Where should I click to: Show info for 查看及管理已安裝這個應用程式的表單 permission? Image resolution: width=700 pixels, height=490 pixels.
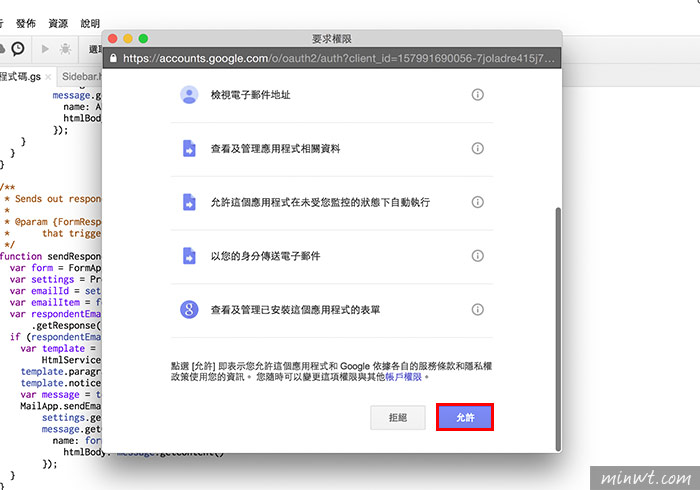[477, 309]
